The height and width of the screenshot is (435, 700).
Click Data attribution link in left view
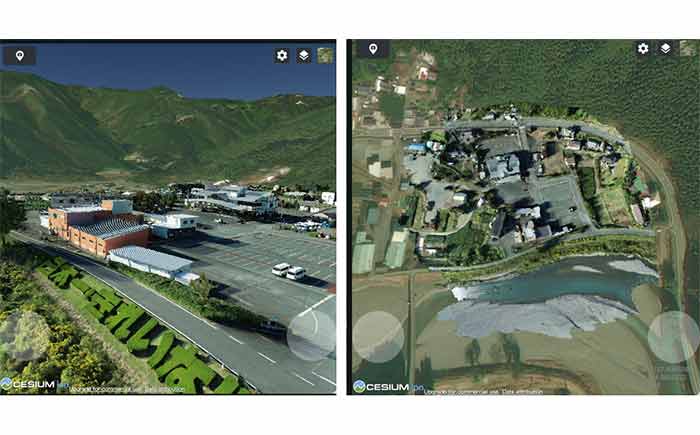pos(164,389)
